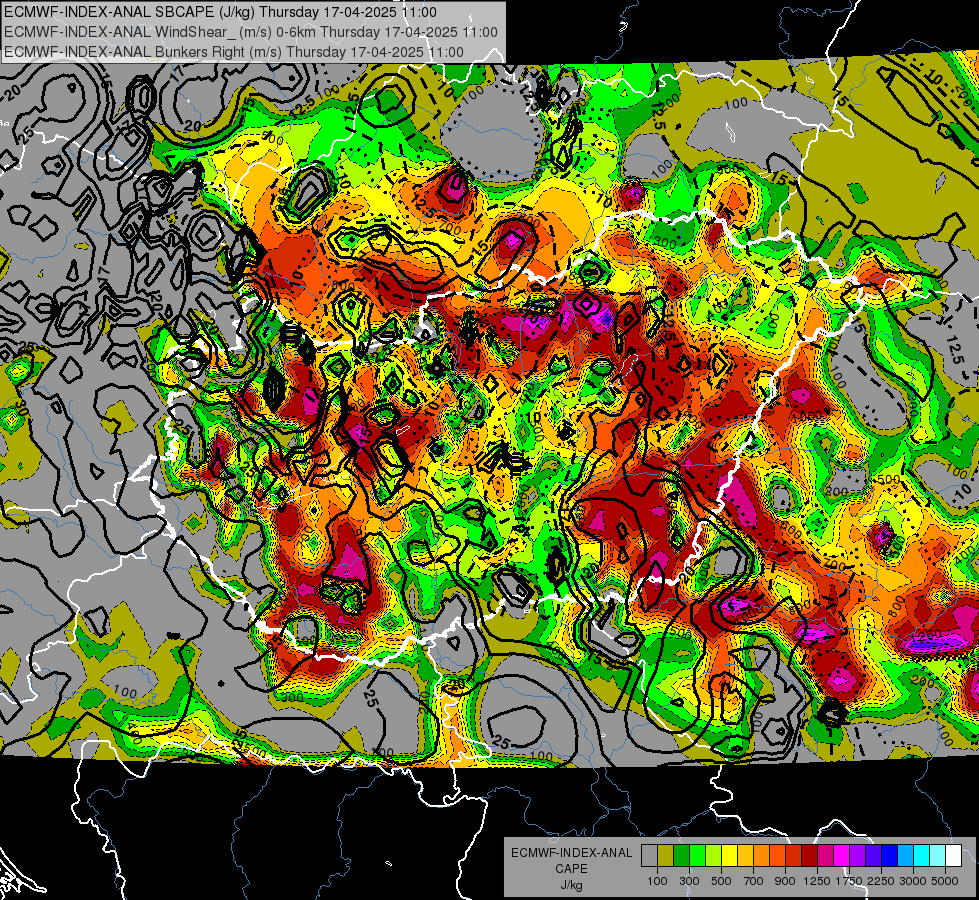This screenshot has width=979, height=900.
Task: Select the brick red legend swatch
Action: coord(794,856)
